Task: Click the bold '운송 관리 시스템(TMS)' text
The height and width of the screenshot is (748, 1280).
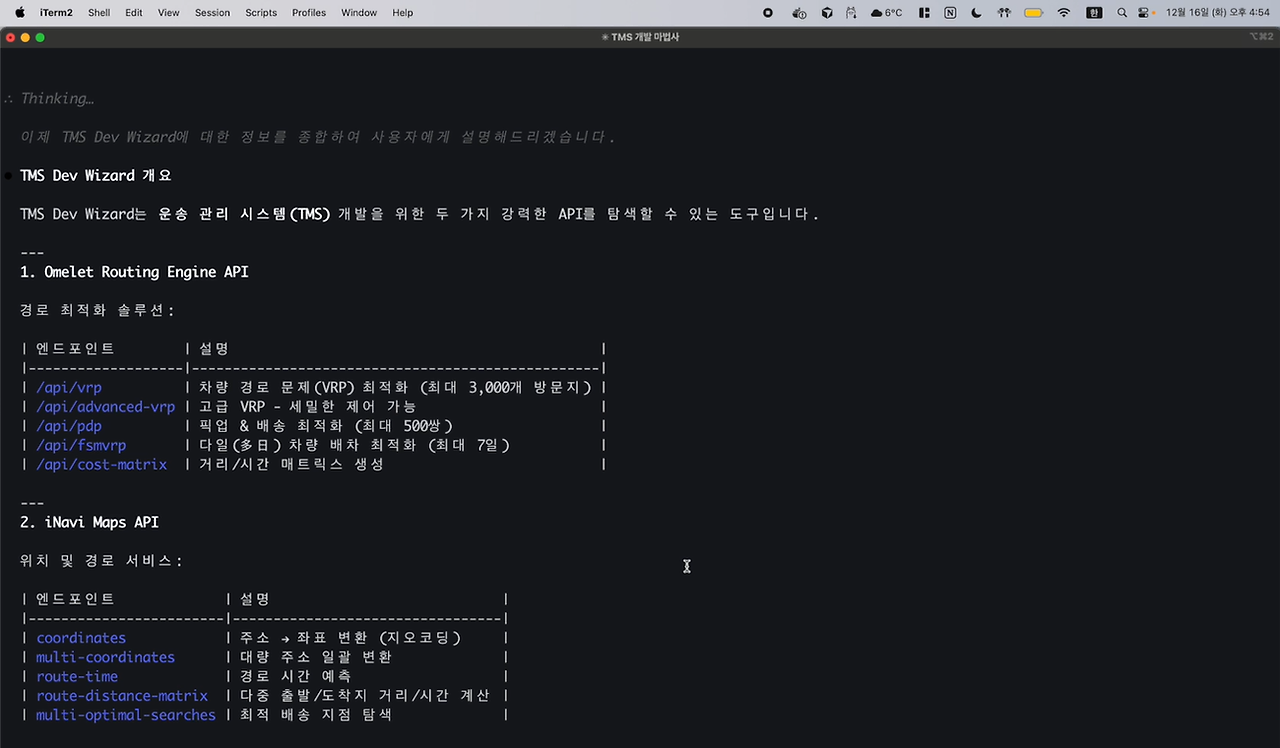Action: pos(245,214)
